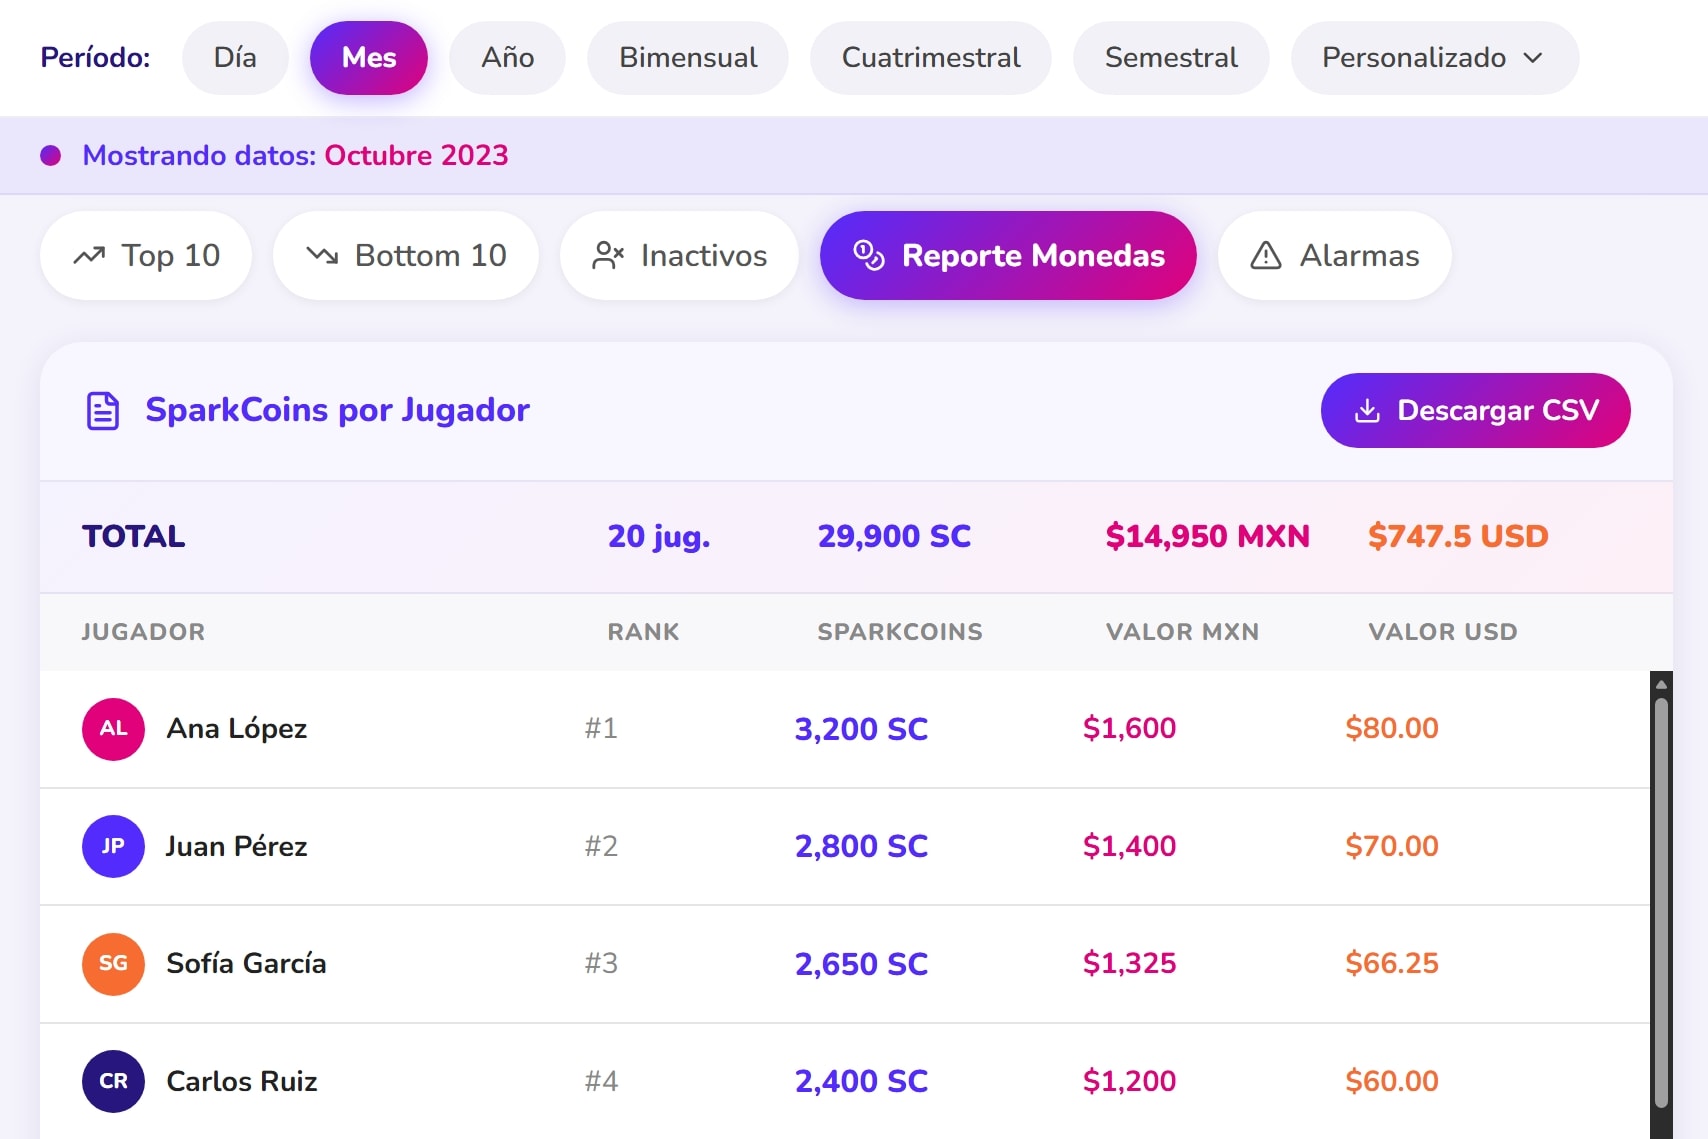Select the Mes period option

click(369, 58)
